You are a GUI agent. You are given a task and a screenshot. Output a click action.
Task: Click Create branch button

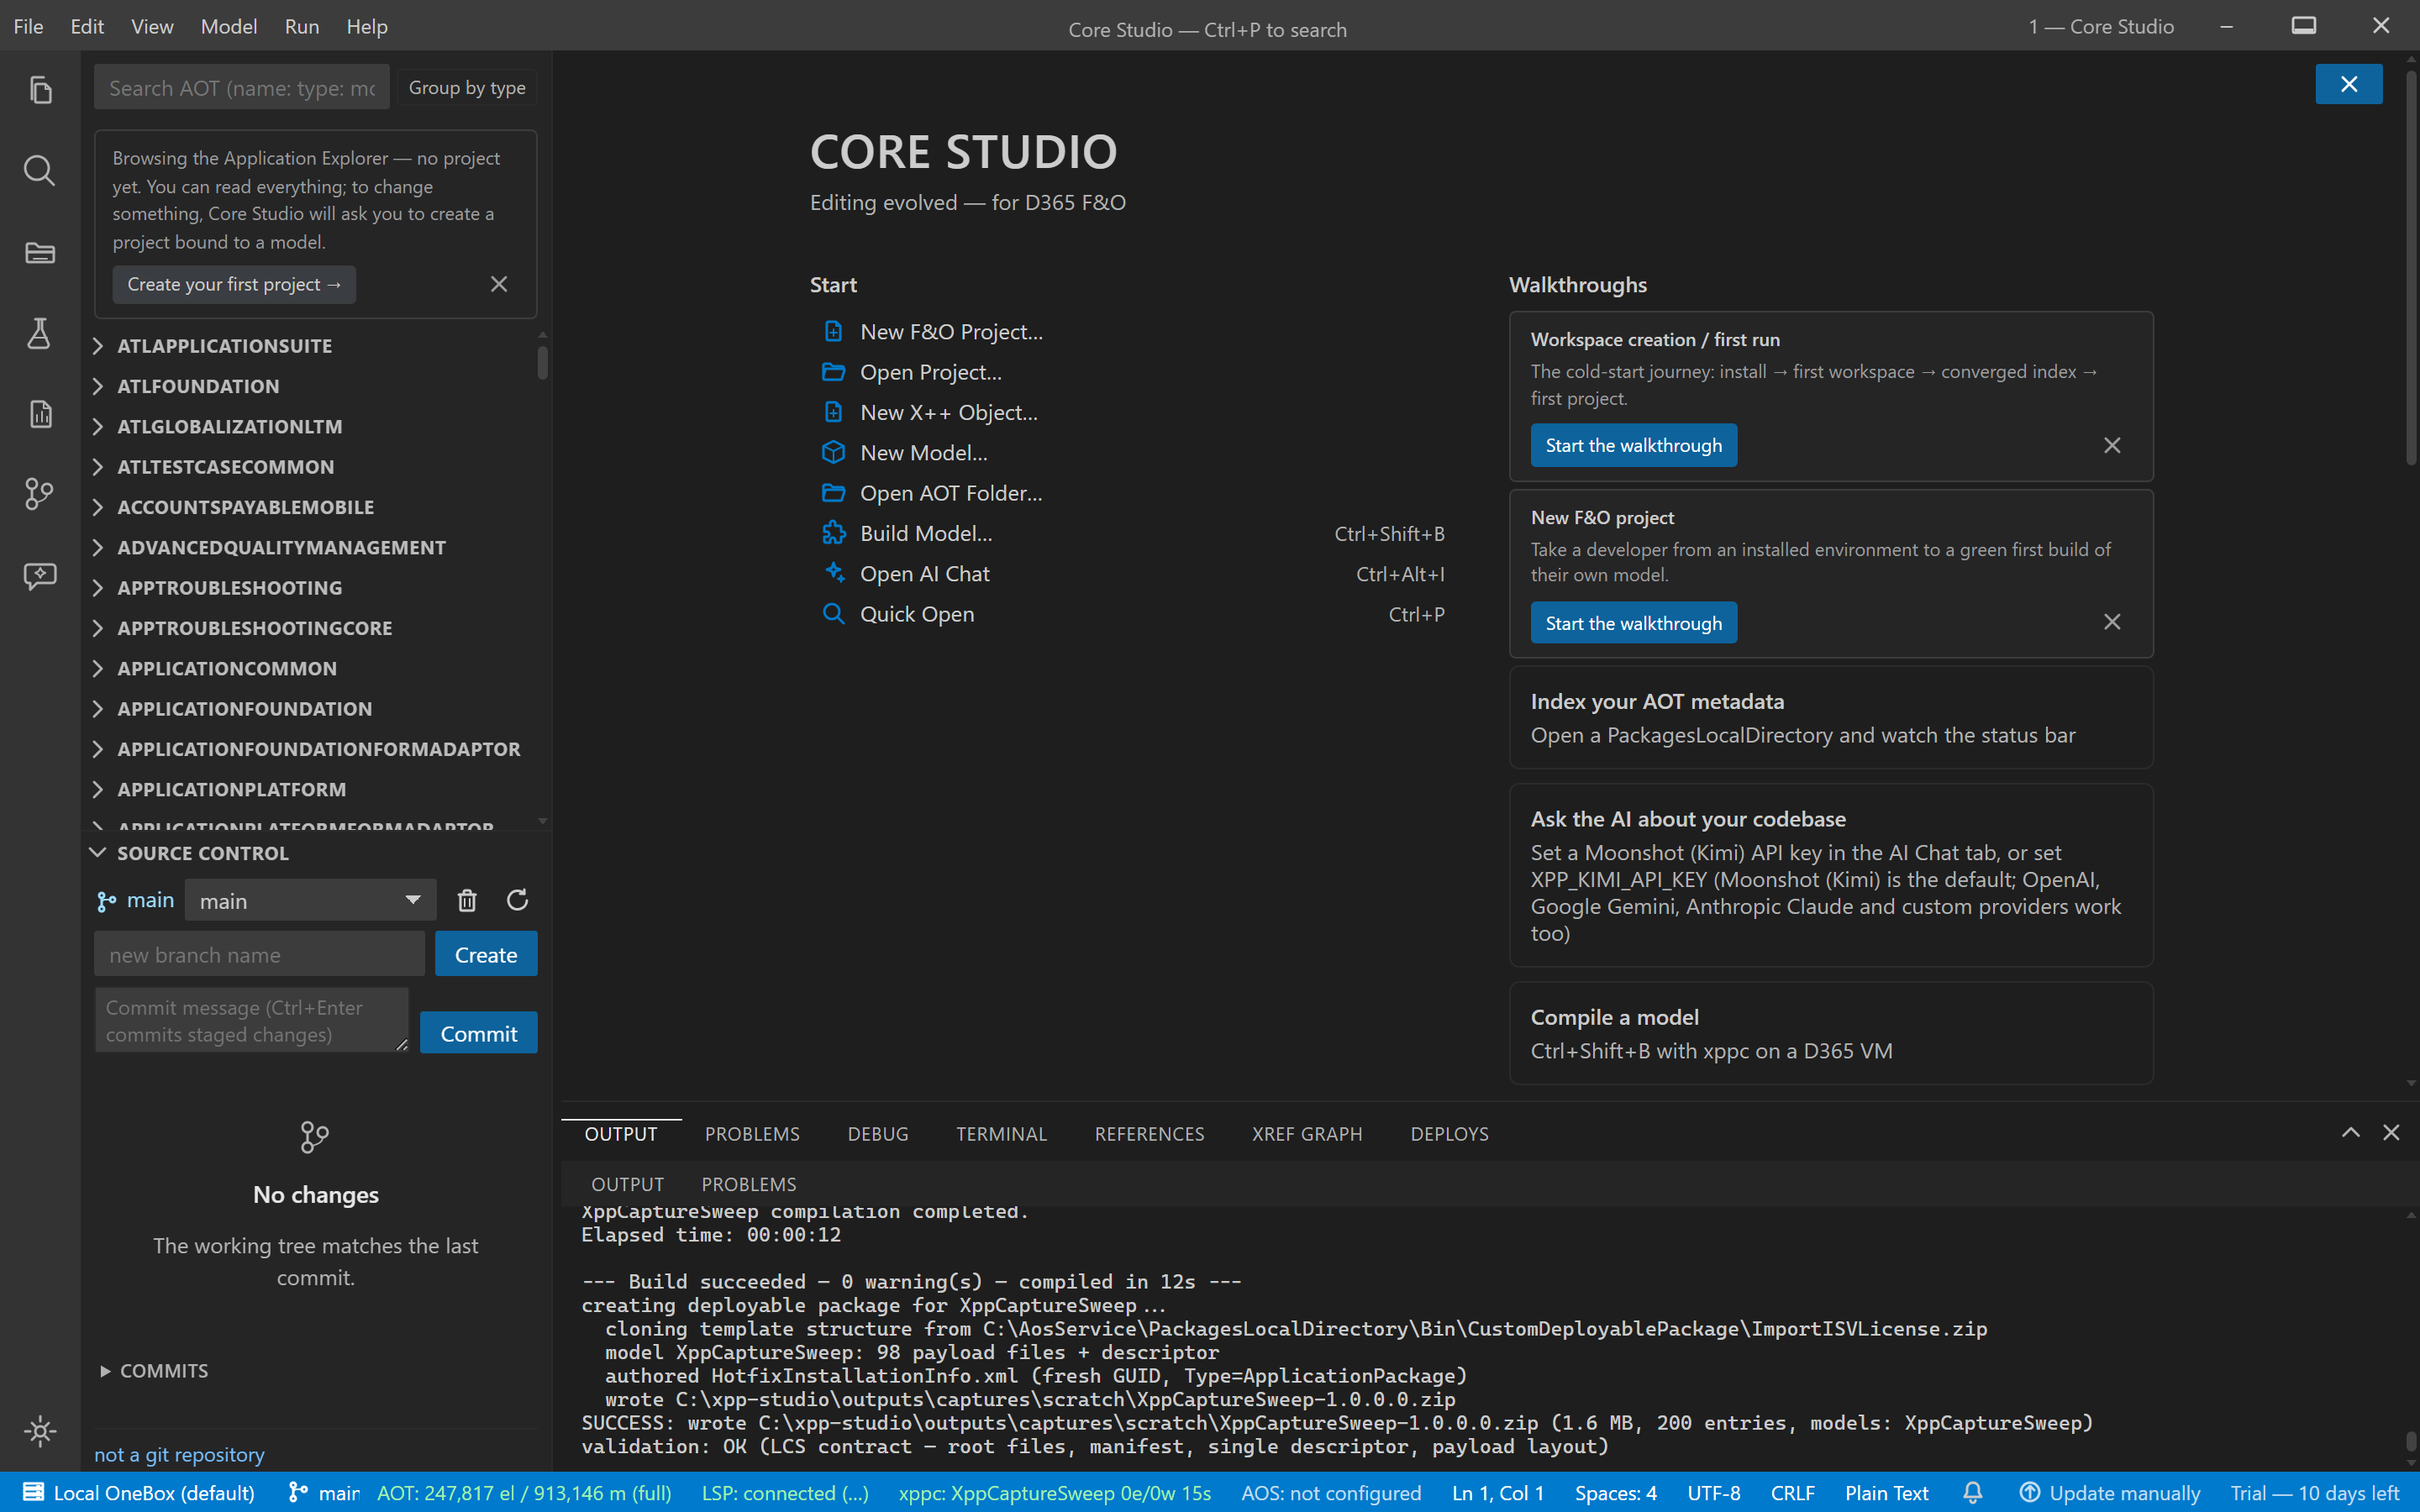(x=486, y=954)
